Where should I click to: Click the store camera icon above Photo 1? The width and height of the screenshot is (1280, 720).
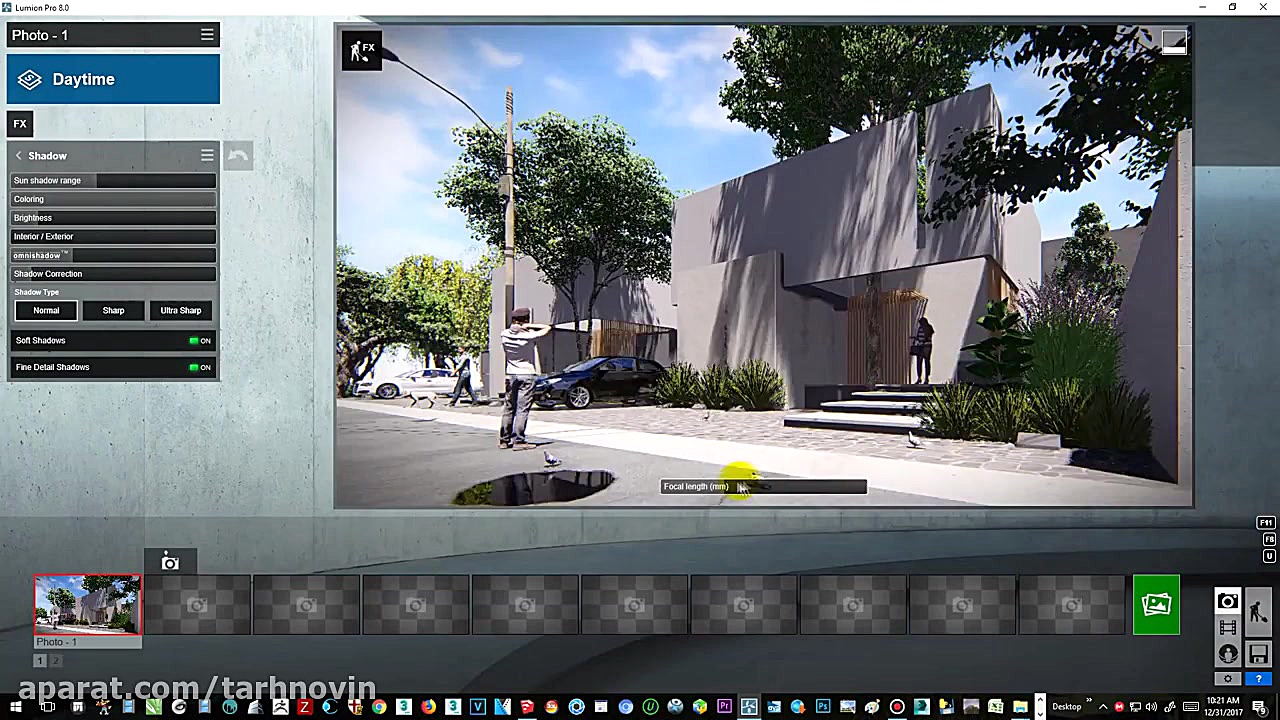[x=170, y=563]
